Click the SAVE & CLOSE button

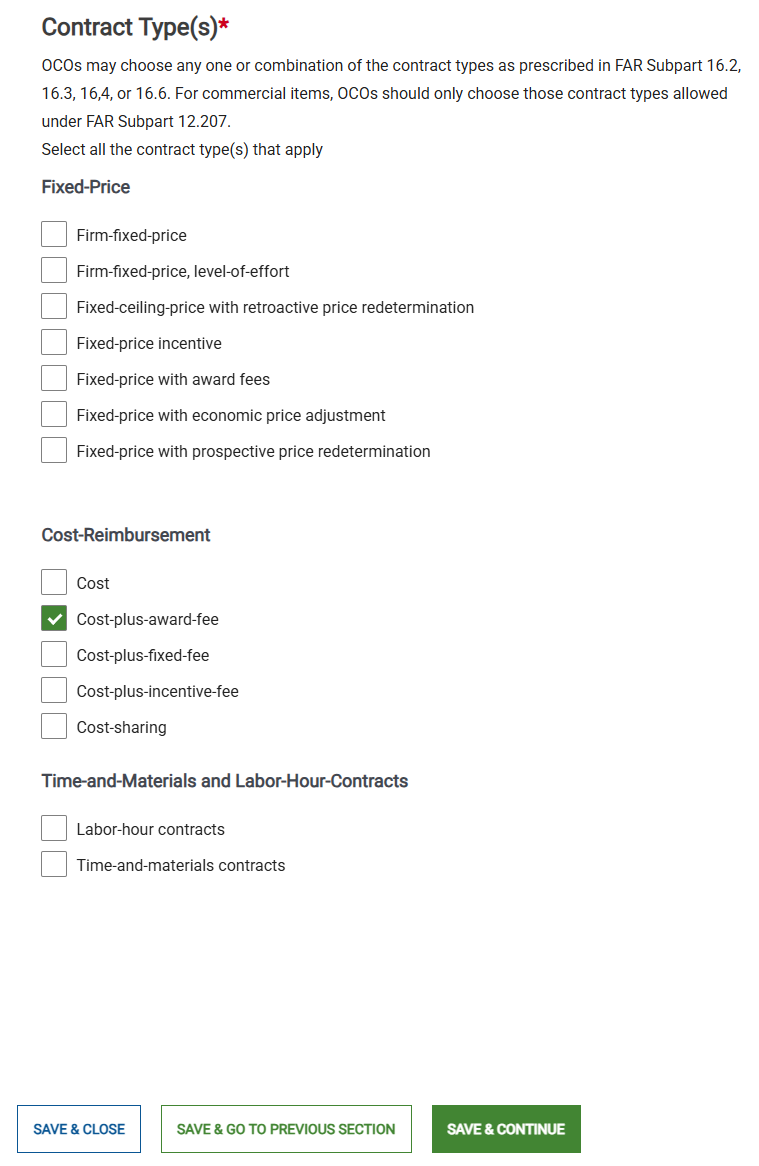pyautogui.click(x=78, y=1128)
